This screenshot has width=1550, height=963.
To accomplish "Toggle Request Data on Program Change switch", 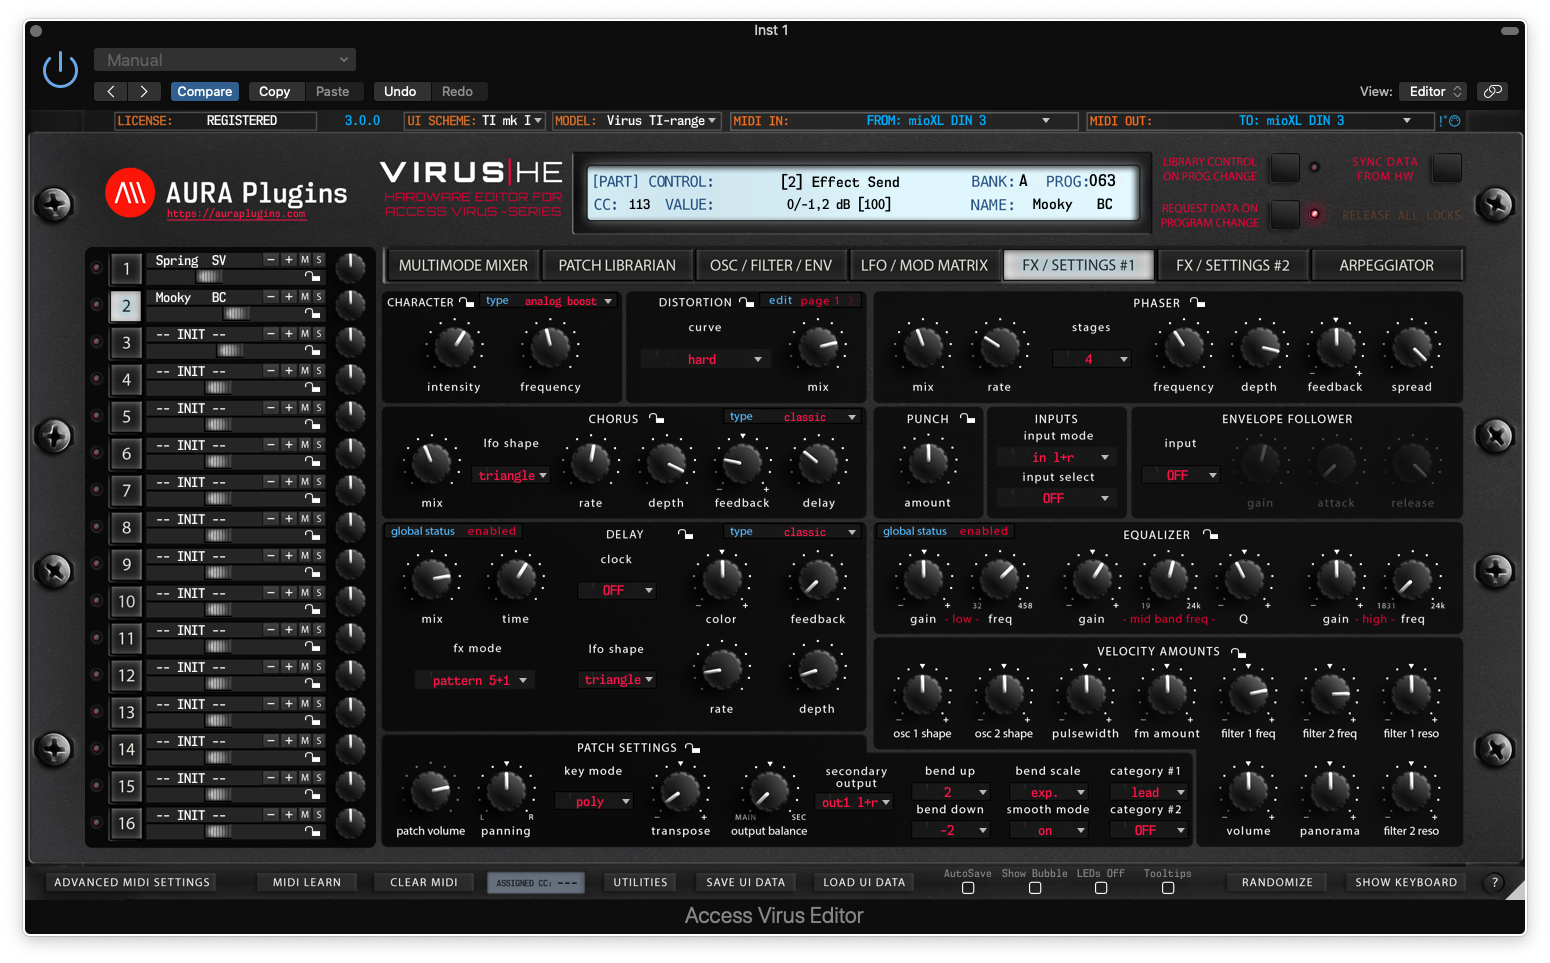I will pyautogui.click(x=1285, y=214).
